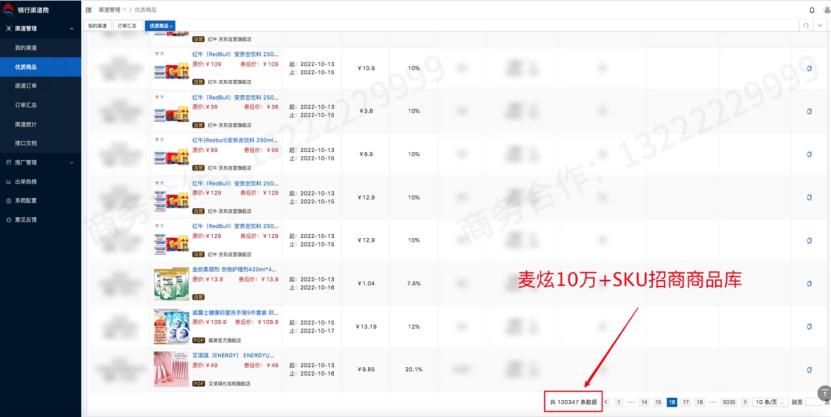Image resolution: width=831 pixels, height=417 pixels.
Task: Go to page 15 in pagination
Action: click(658, 402)
